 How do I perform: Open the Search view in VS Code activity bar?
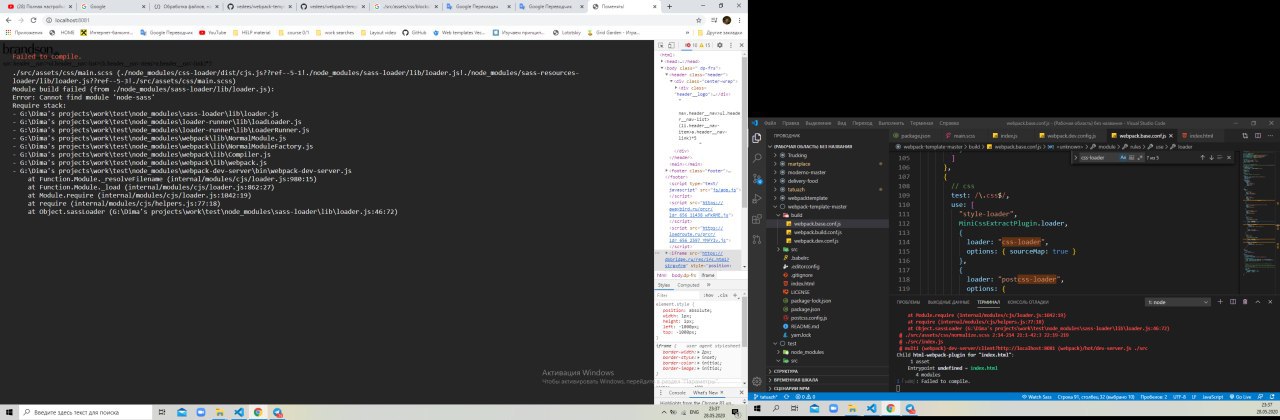[757, 158]
